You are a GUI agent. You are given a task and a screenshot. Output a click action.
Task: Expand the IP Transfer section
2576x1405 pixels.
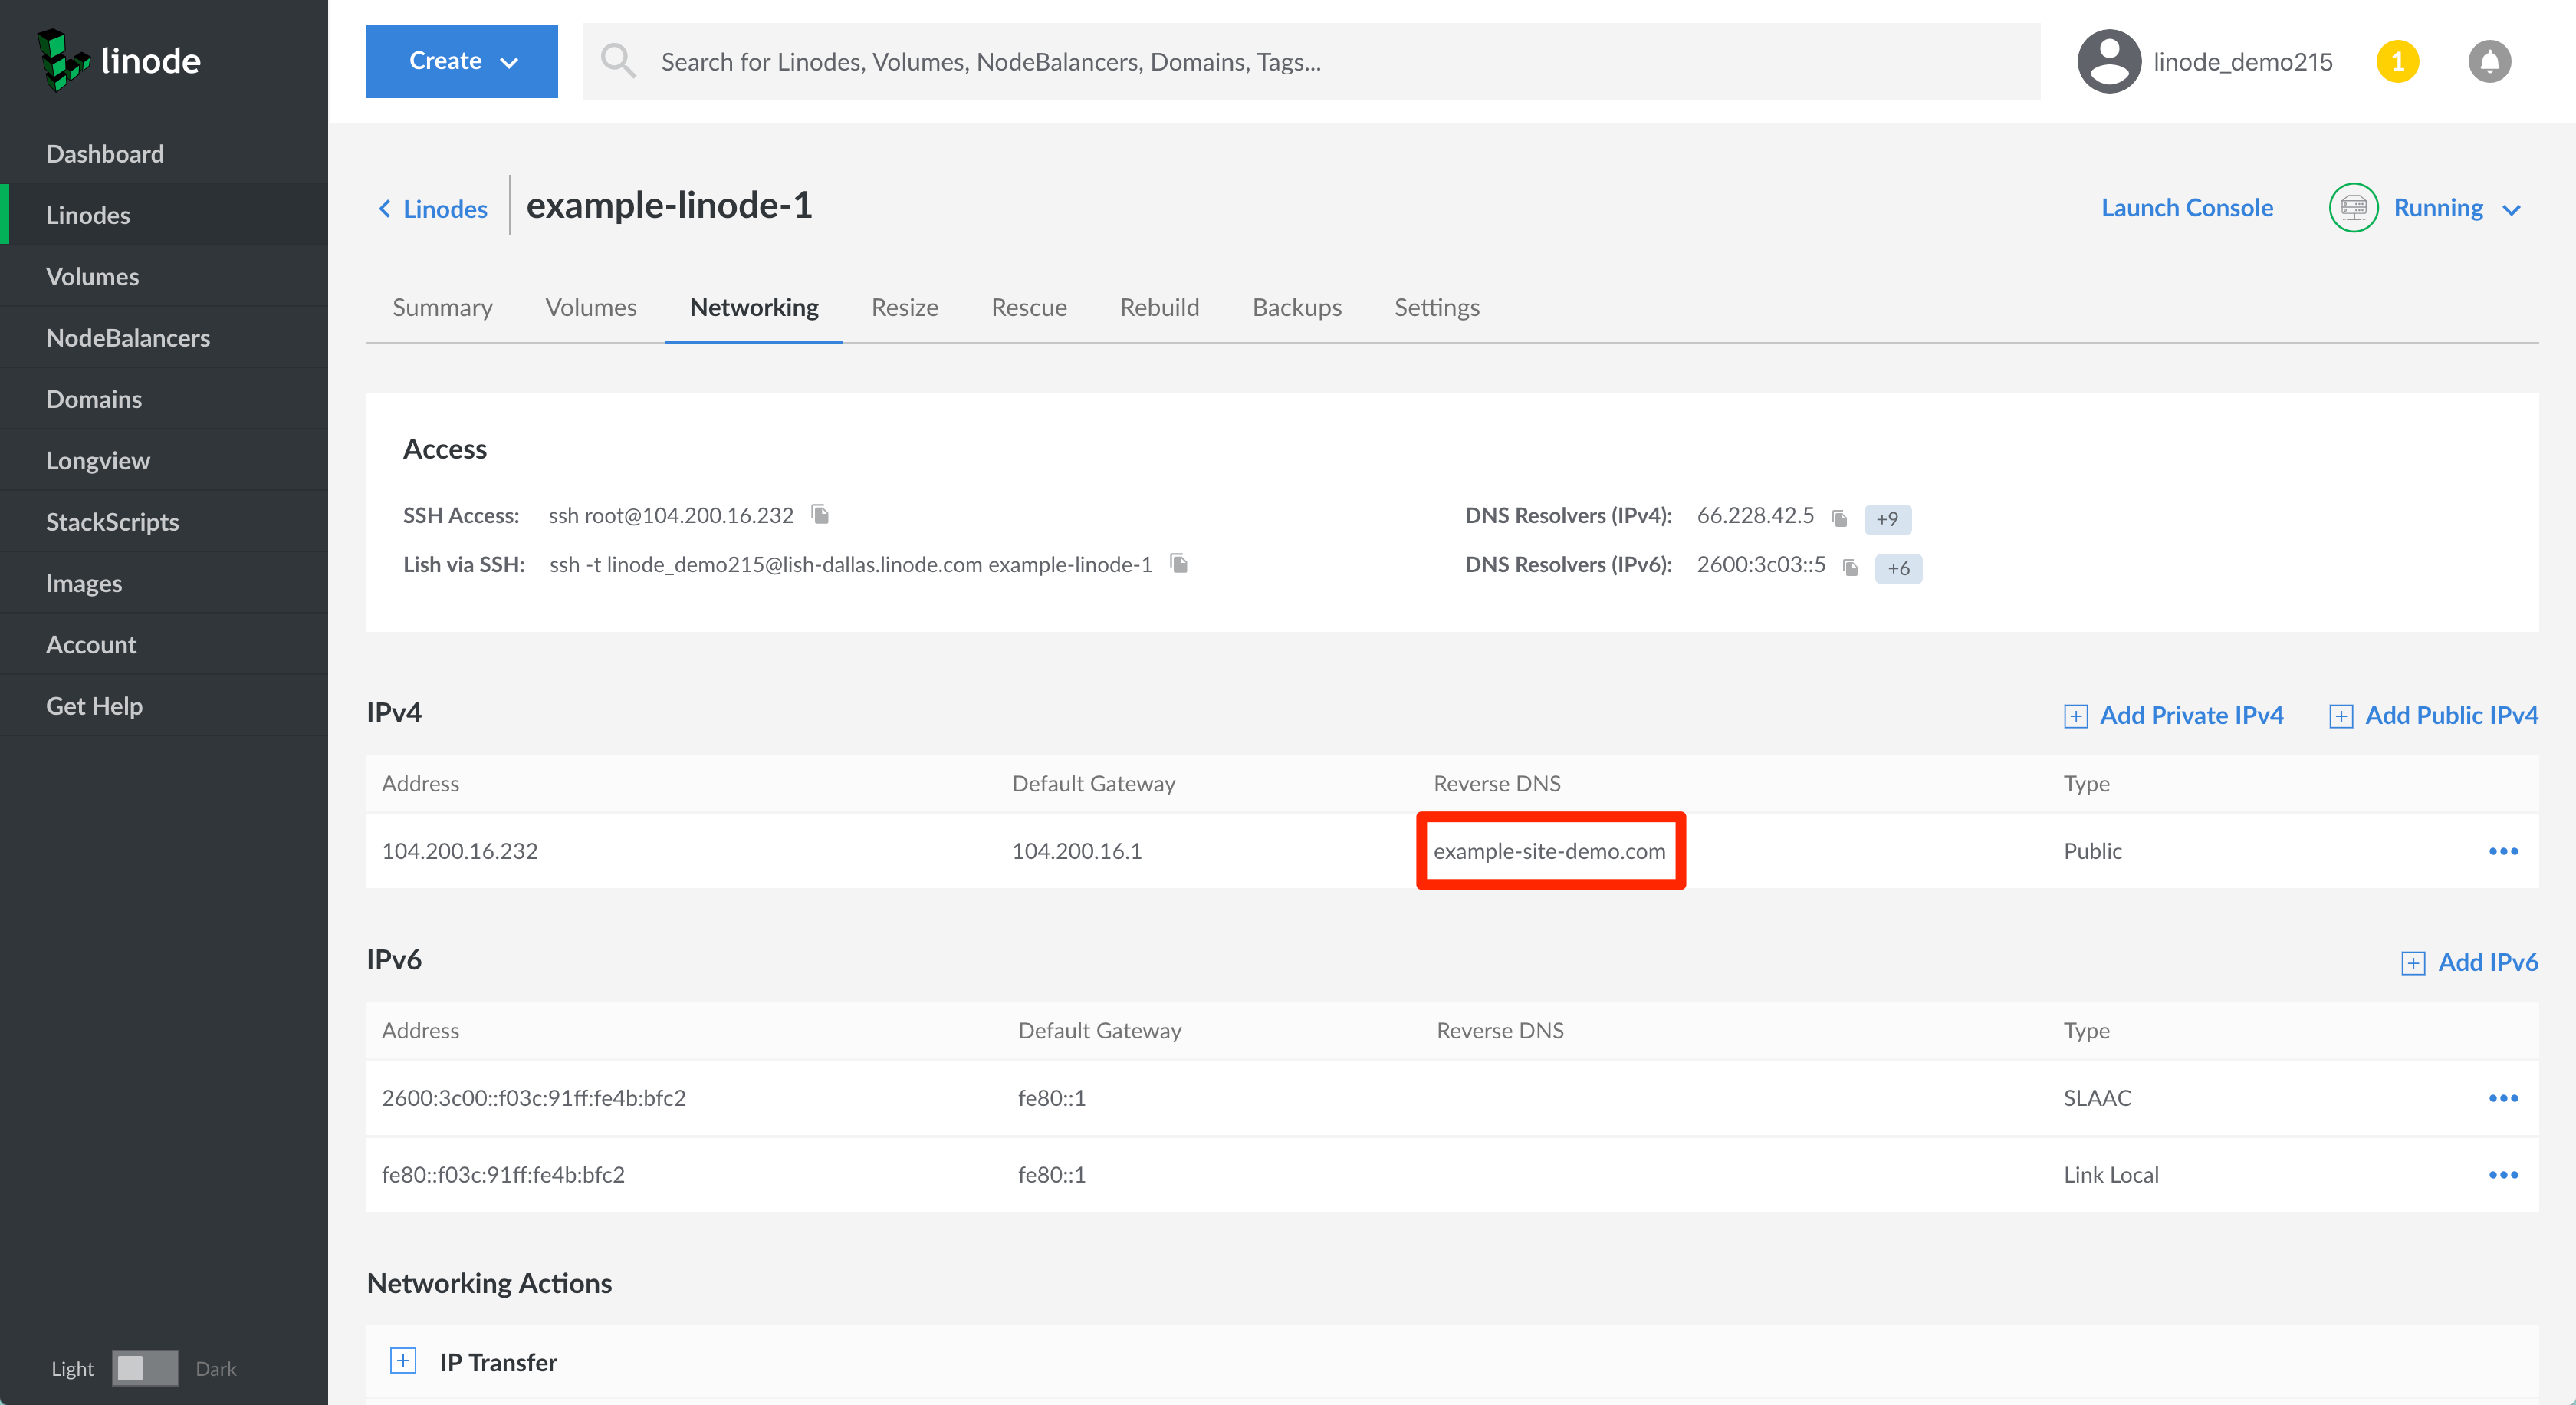(x=403, y=1361)
